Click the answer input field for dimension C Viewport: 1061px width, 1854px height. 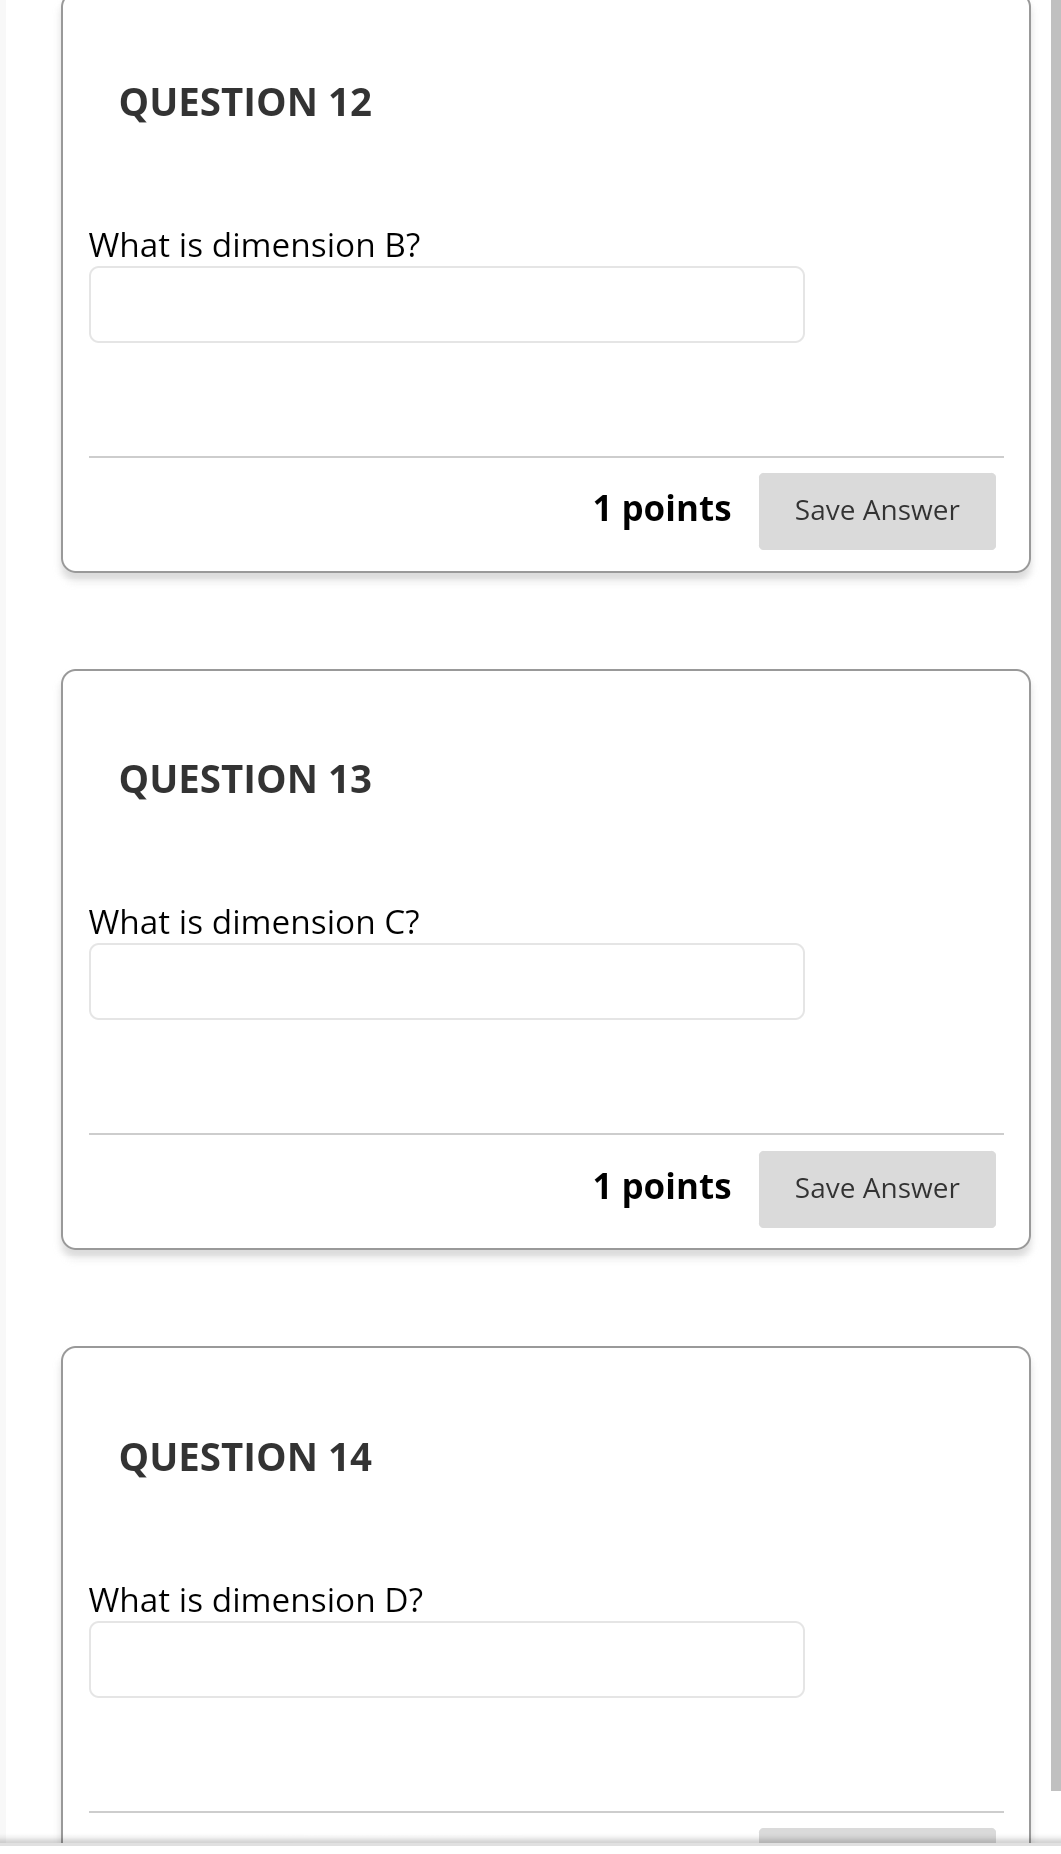(447, 981)
